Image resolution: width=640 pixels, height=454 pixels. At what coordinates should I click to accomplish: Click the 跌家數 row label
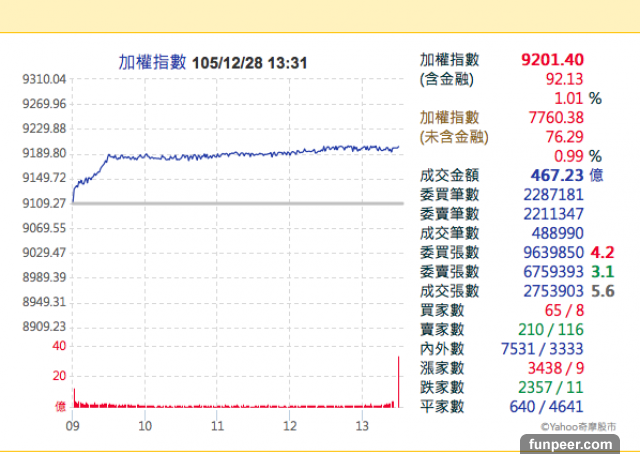(442, 387)
